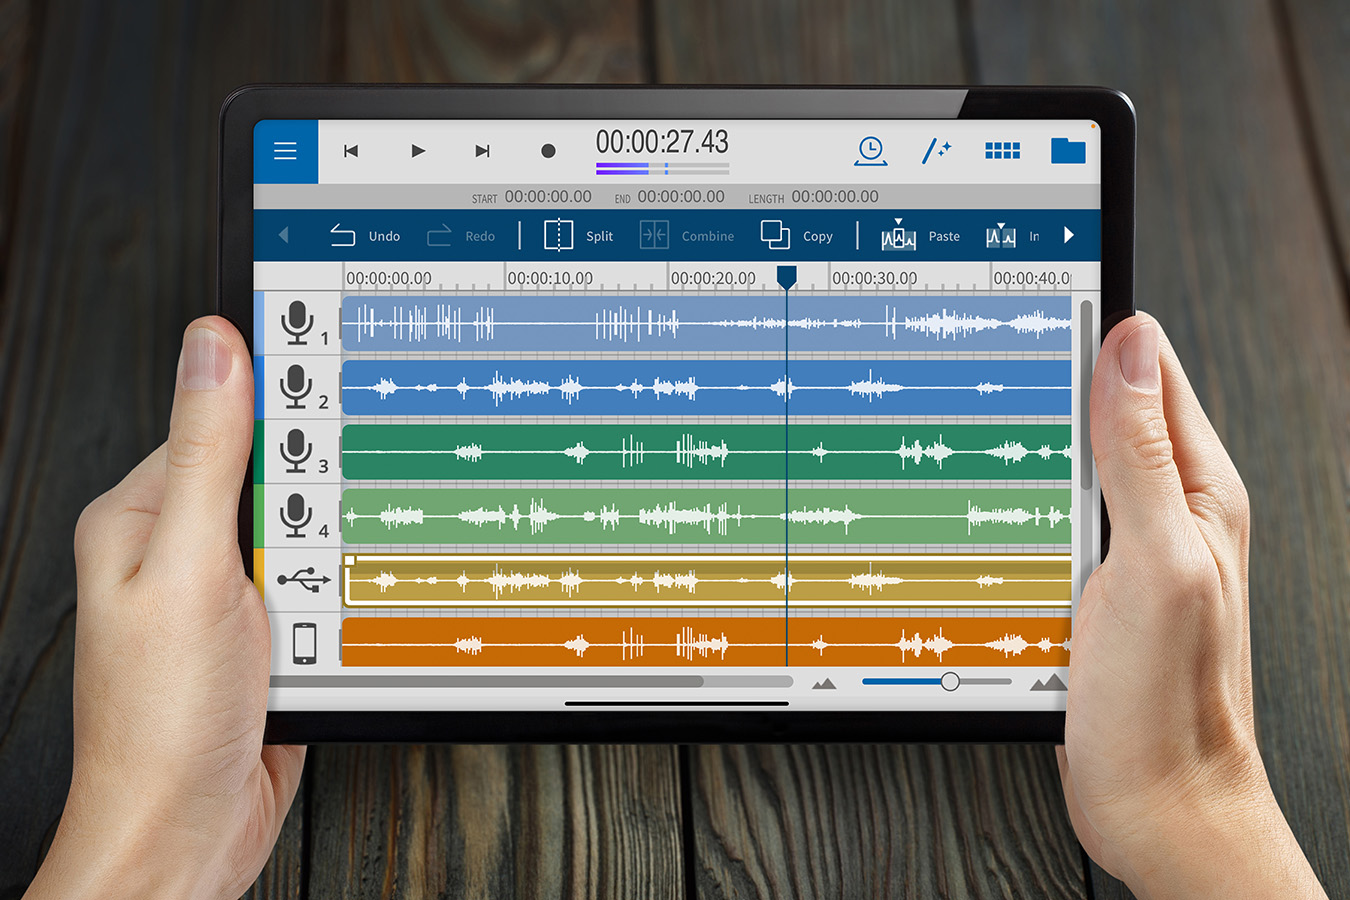This screenshot has width=1350, height=900.
Task: Click the light-blue track 1 waveform
Action: (x=707, y=323)
